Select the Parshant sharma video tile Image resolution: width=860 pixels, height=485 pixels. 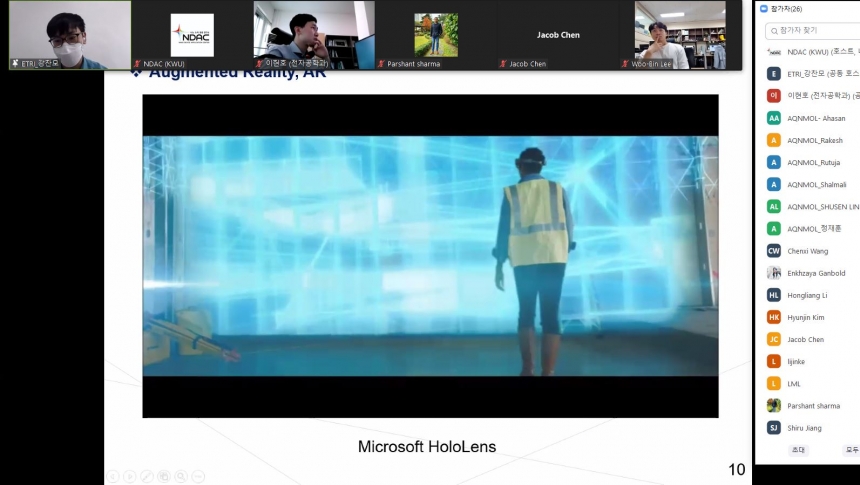pos(436,35)
